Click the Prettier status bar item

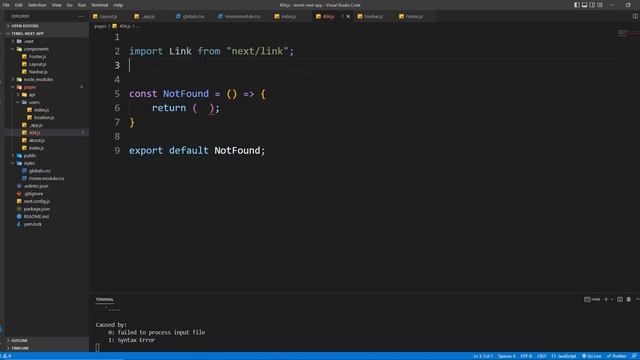(616, 356)
